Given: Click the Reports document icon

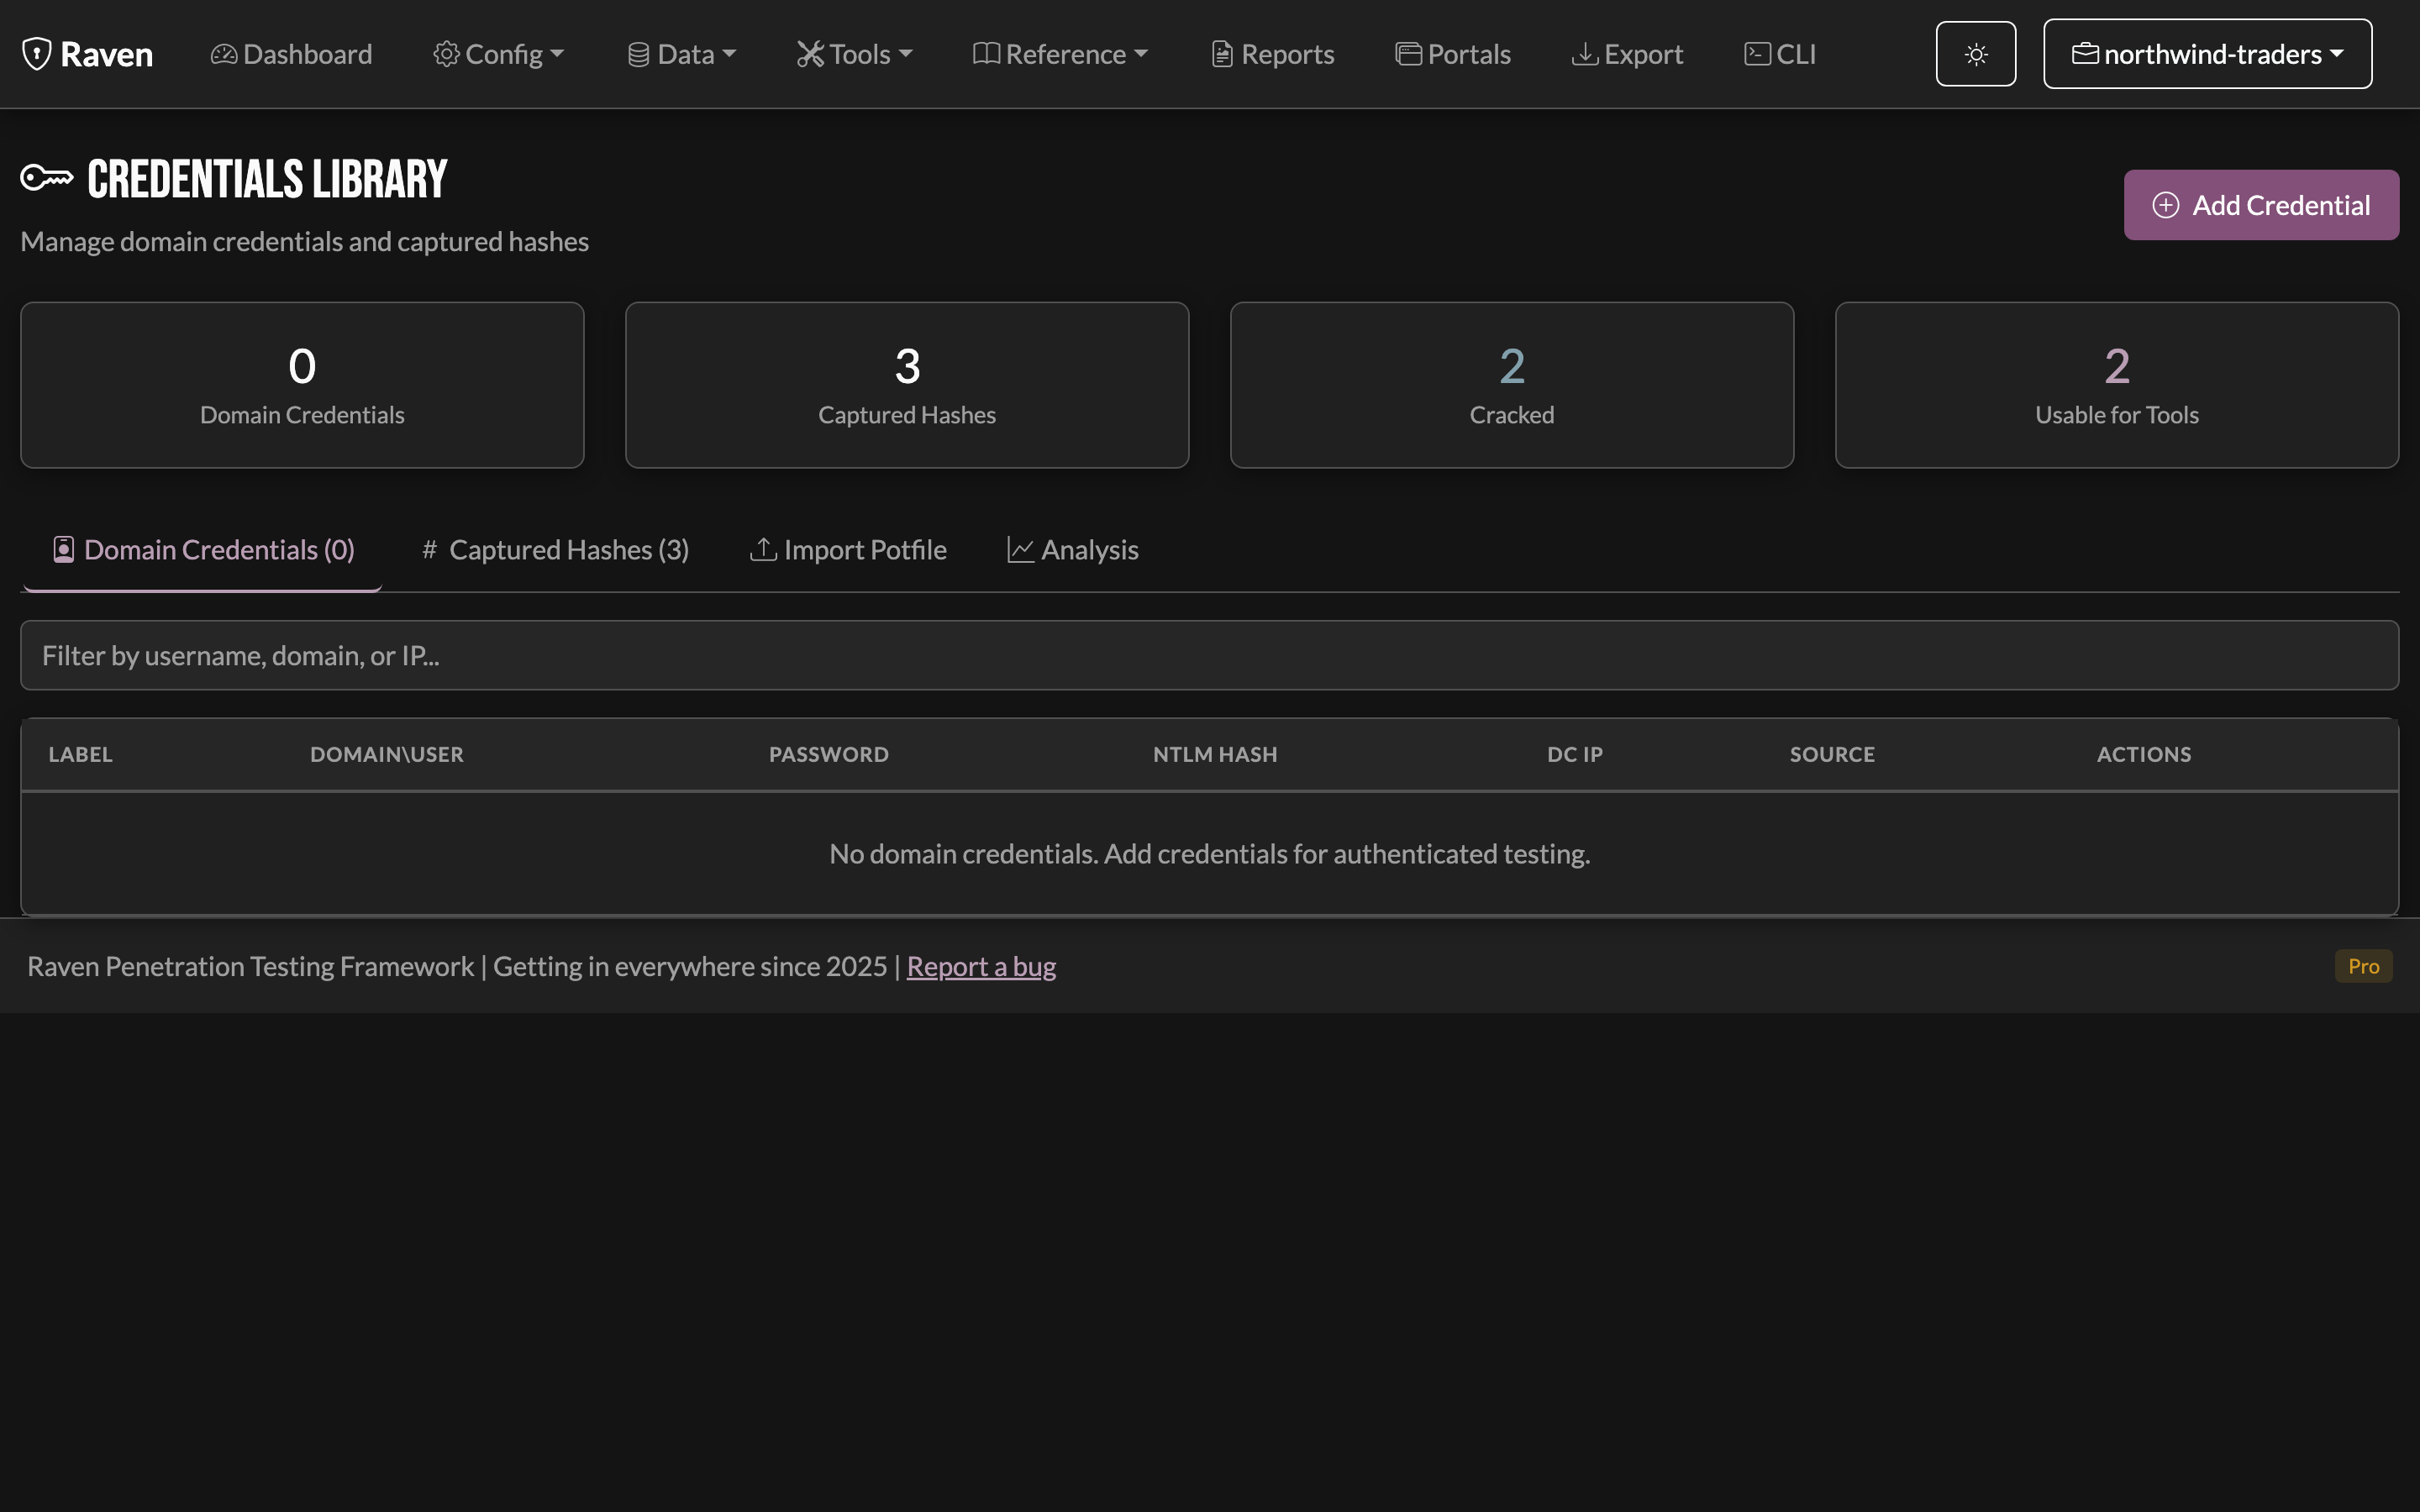Looking at the screenshot, I should [x=1222, y=54].
